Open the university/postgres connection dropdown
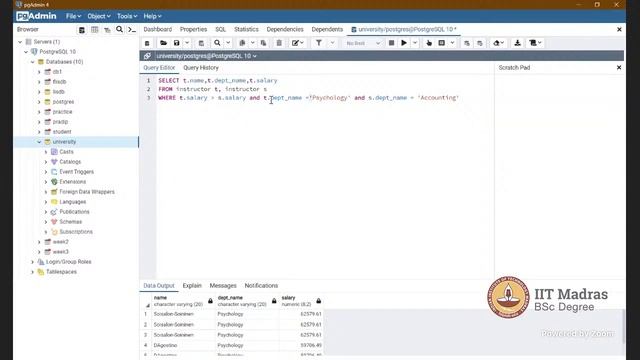 (207, 56)
